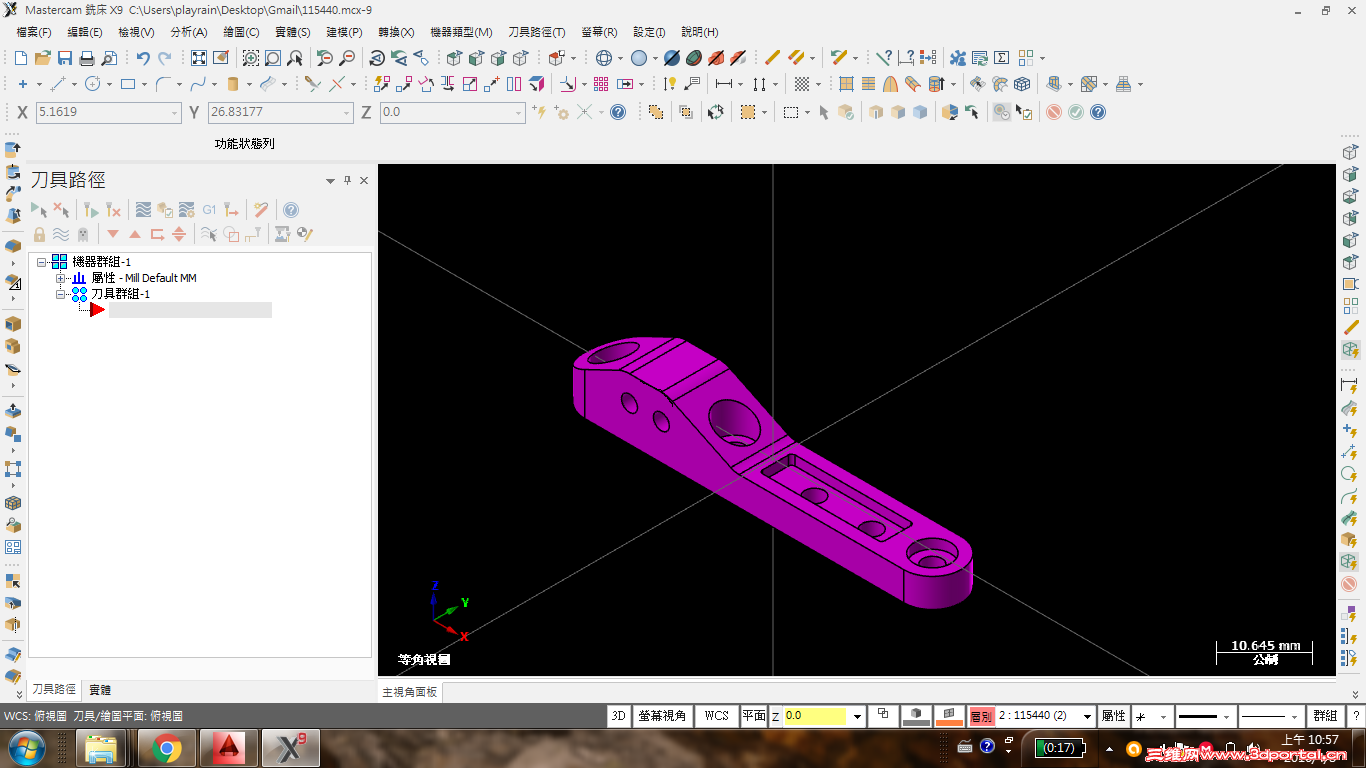This screenshot has width=1366, height=768.
Task: Click the green OK checkmark icon
Action: click(1076, 112)
